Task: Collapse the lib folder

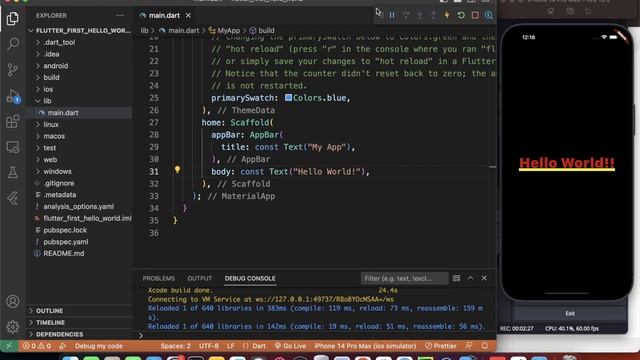Action: tap(47, 101)
